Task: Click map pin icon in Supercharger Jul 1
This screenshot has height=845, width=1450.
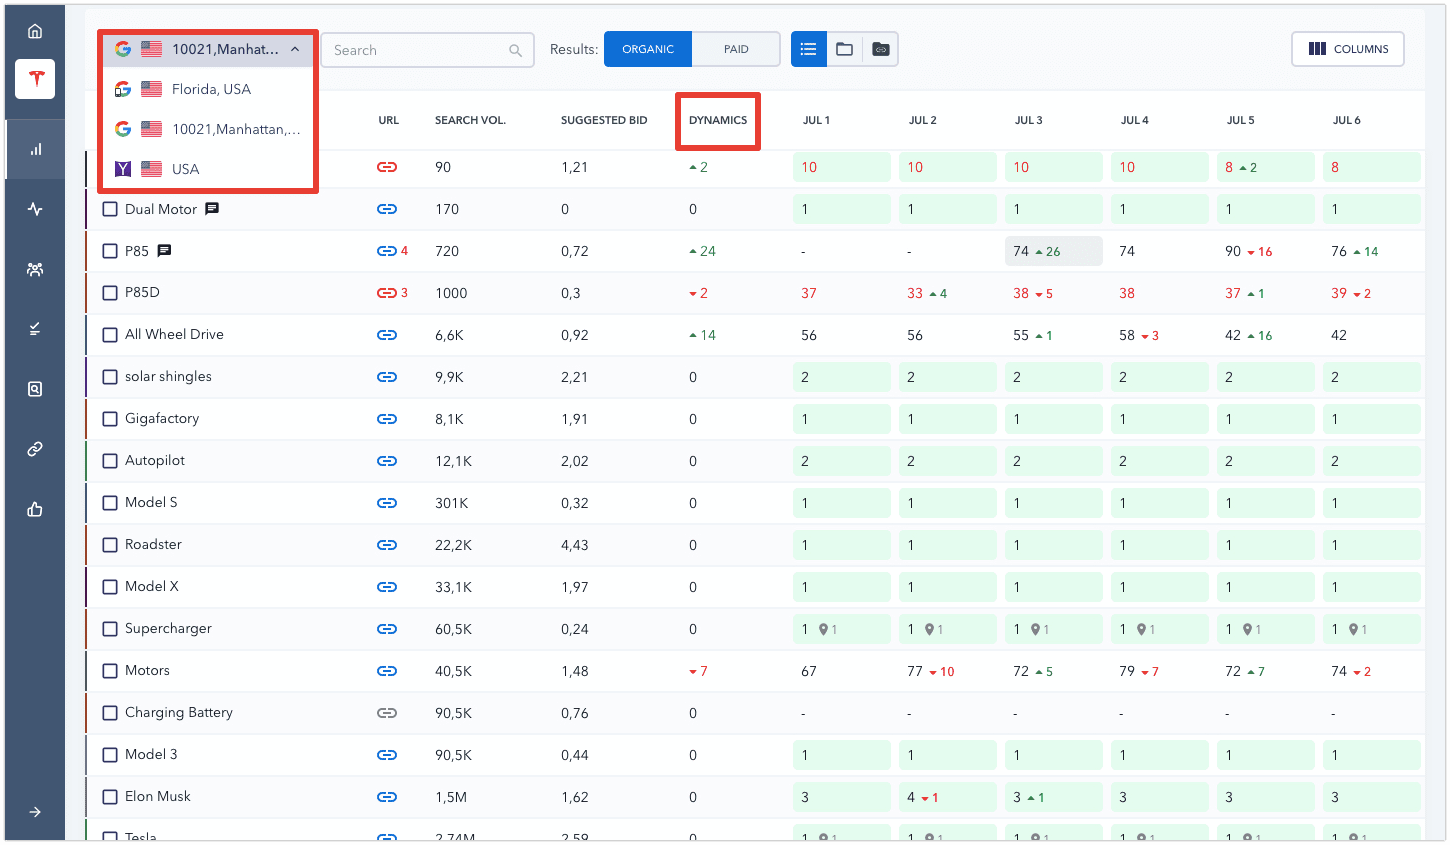Action: click(x=823, y=629)
